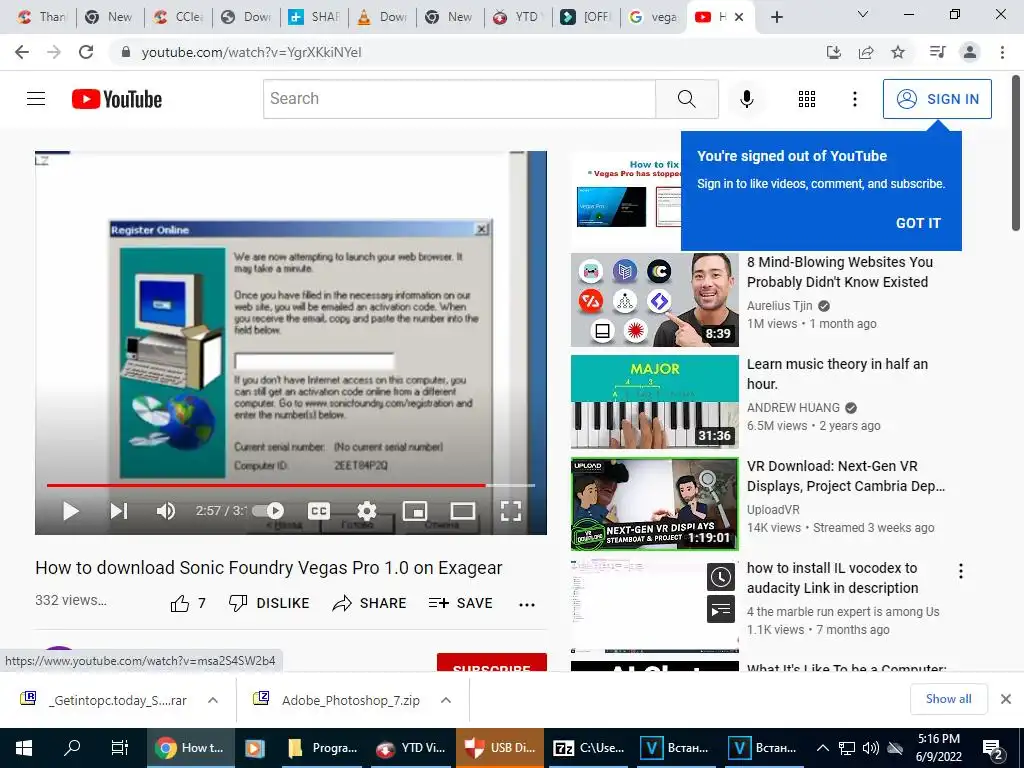
Task: Open more actions under the video
Action: coord(527,605)
